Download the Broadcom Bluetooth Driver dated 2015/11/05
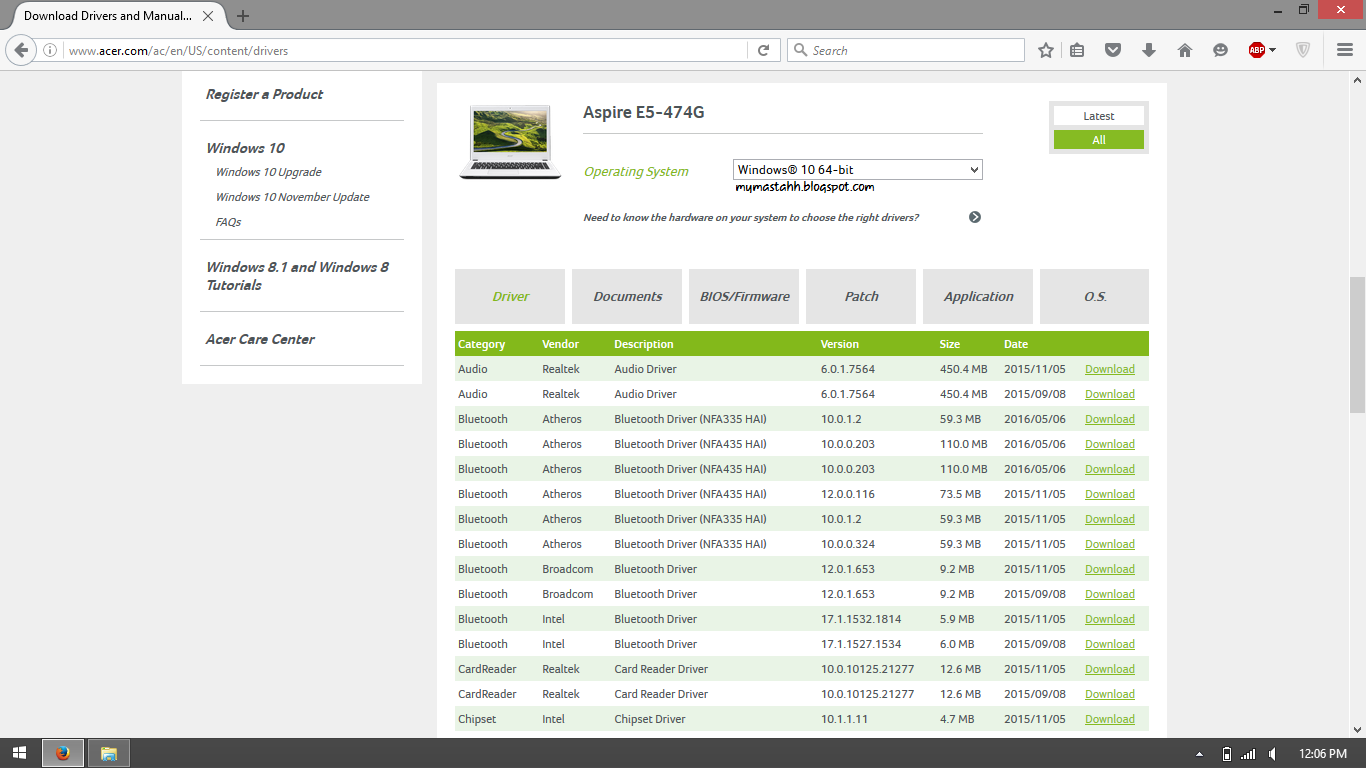This screenshot has height=768, width=1366. [x=1110, y=569]
